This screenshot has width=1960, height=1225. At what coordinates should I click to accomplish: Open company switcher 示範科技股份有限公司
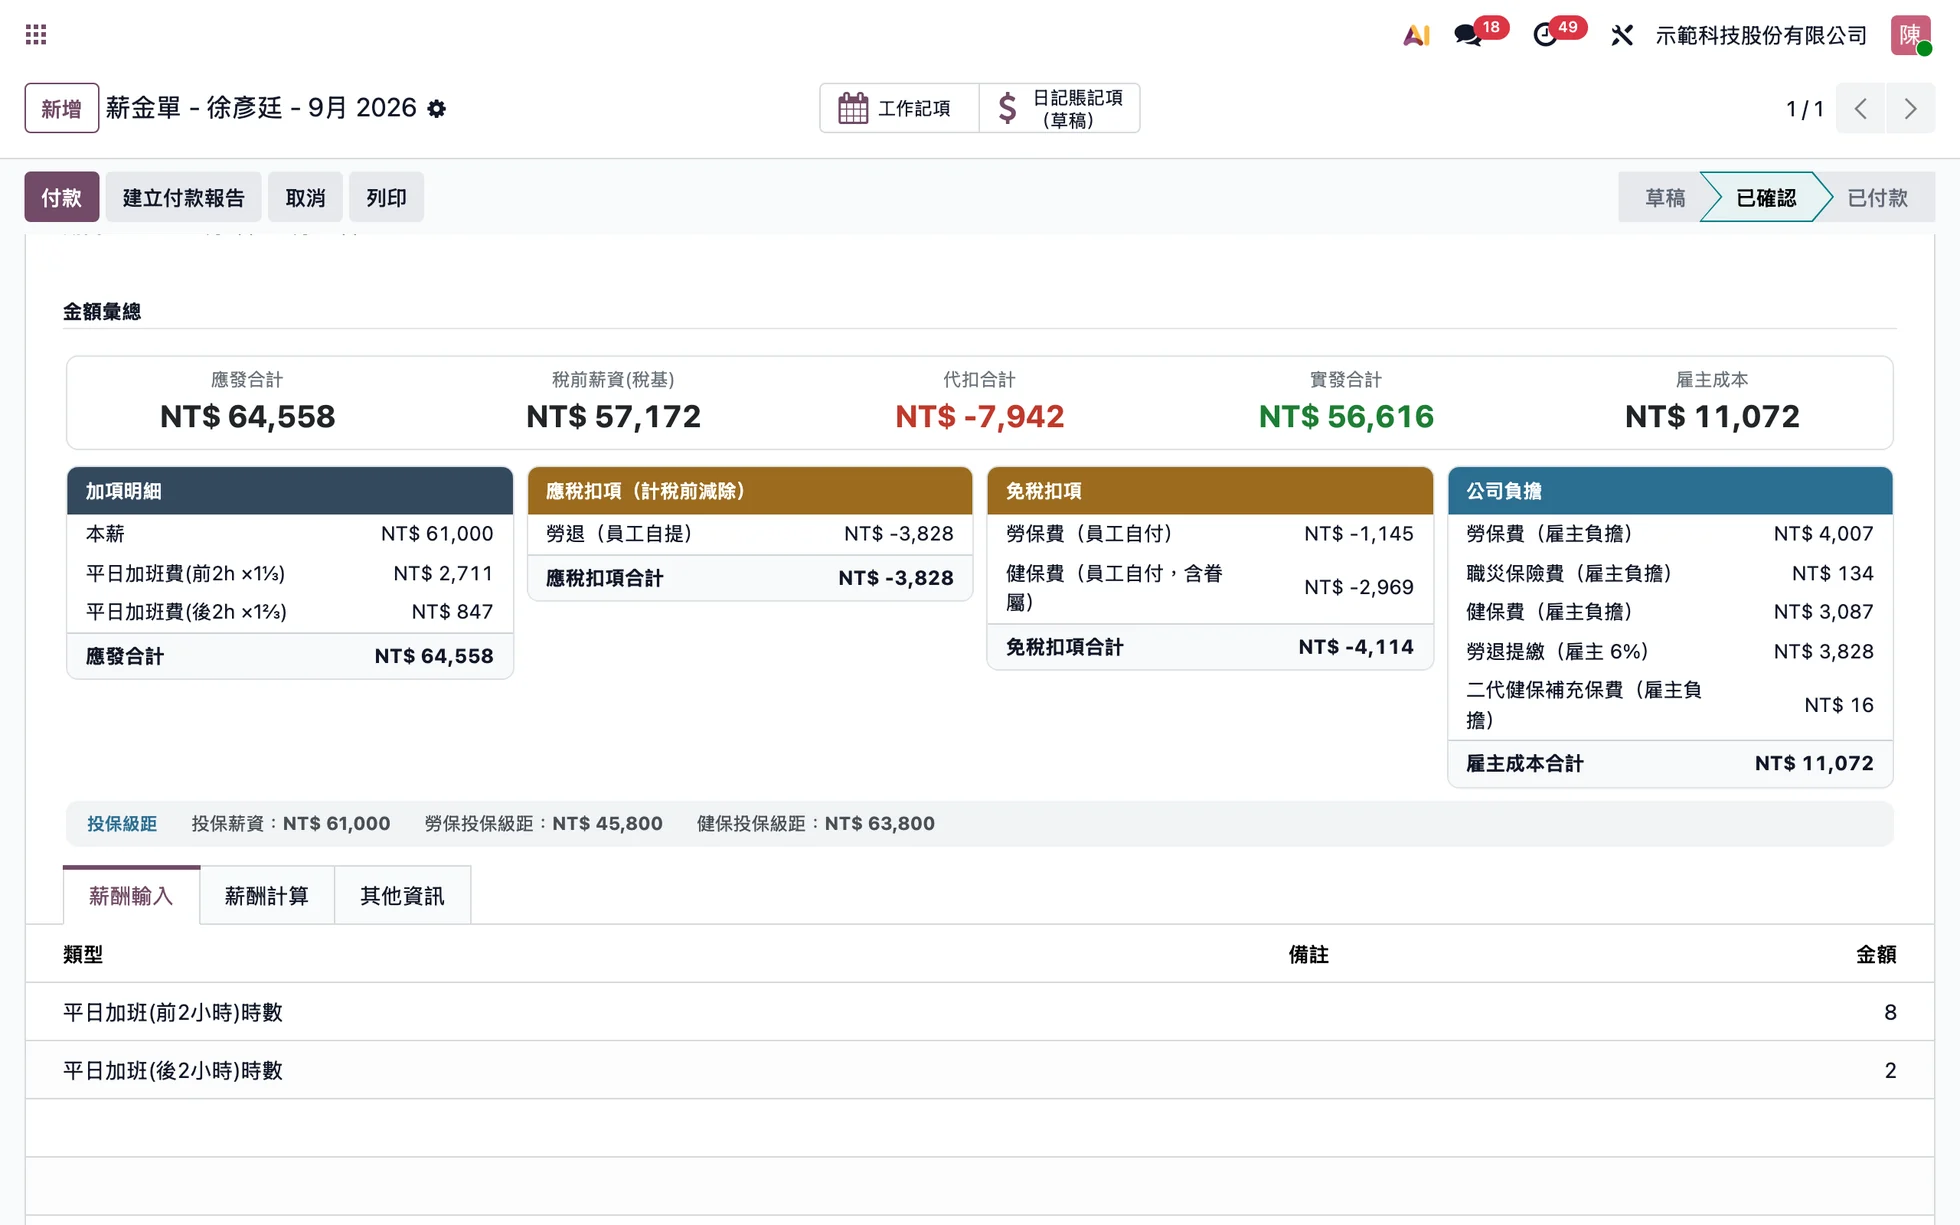click(1761, 35)
